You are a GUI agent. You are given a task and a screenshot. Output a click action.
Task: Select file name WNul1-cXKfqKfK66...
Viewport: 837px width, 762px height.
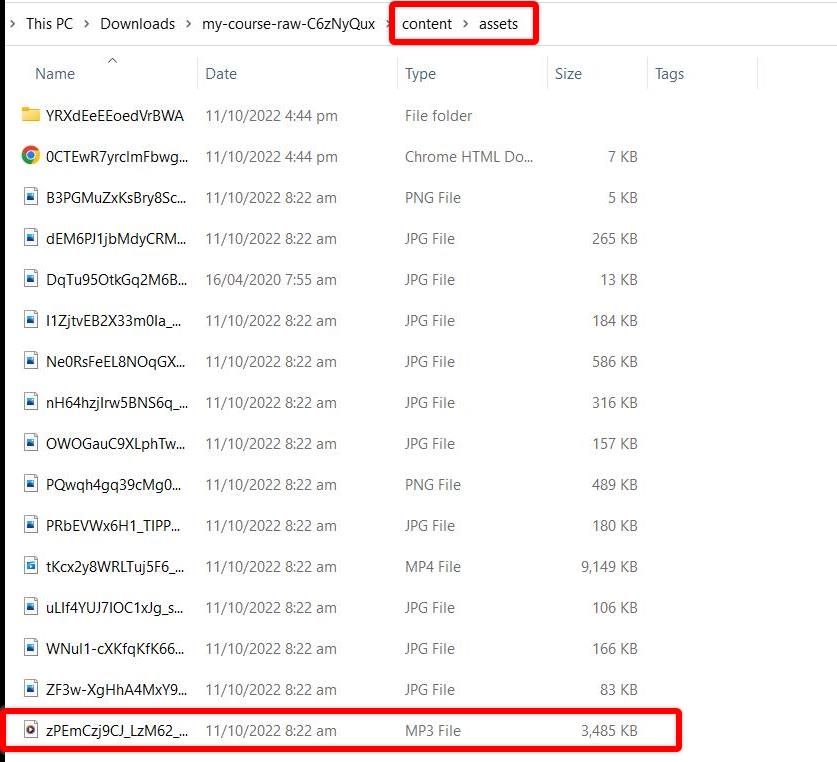[115, 649]
